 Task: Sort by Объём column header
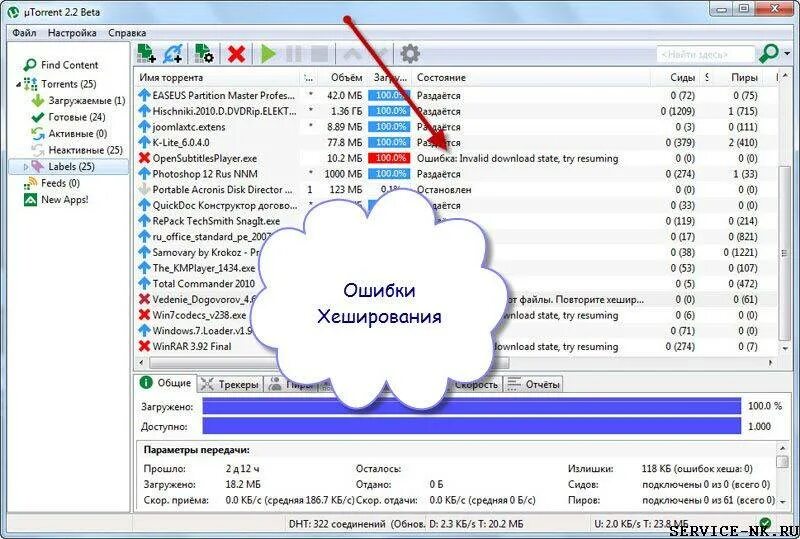click(346, 78)
